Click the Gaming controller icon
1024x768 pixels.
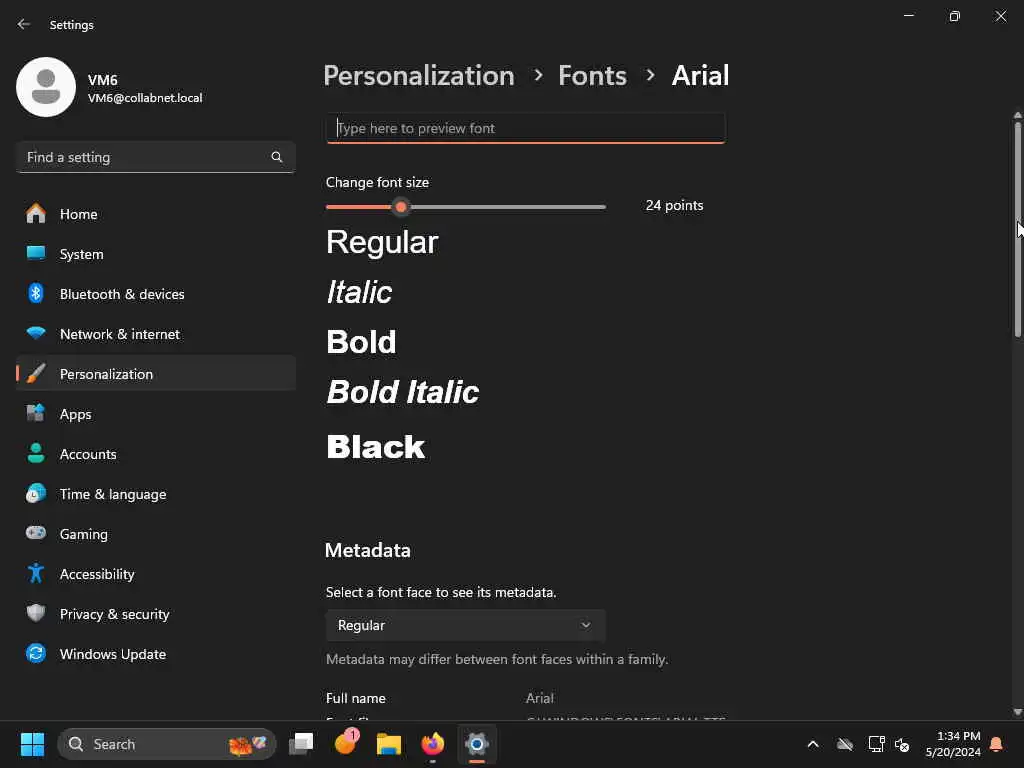[36, 533]
